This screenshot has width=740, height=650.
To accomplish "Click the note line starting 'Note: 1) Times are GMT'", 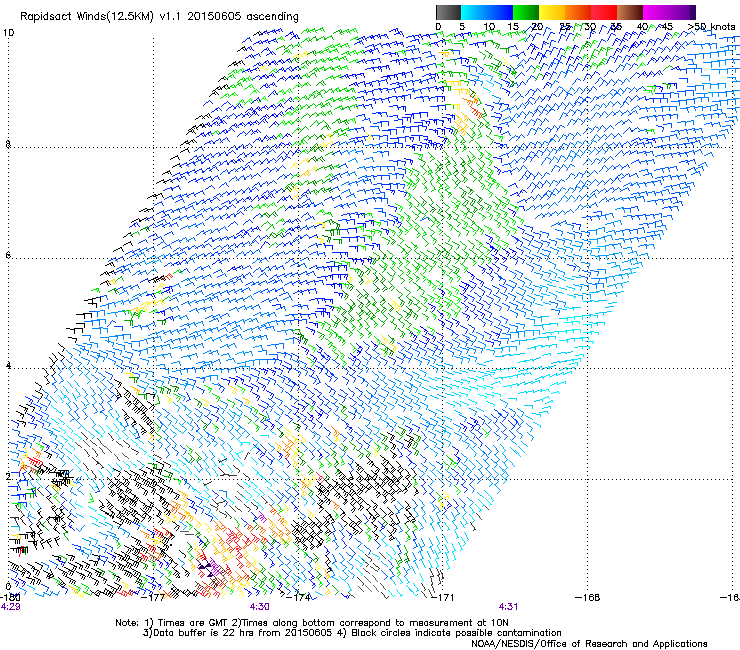I will [311, 623].
